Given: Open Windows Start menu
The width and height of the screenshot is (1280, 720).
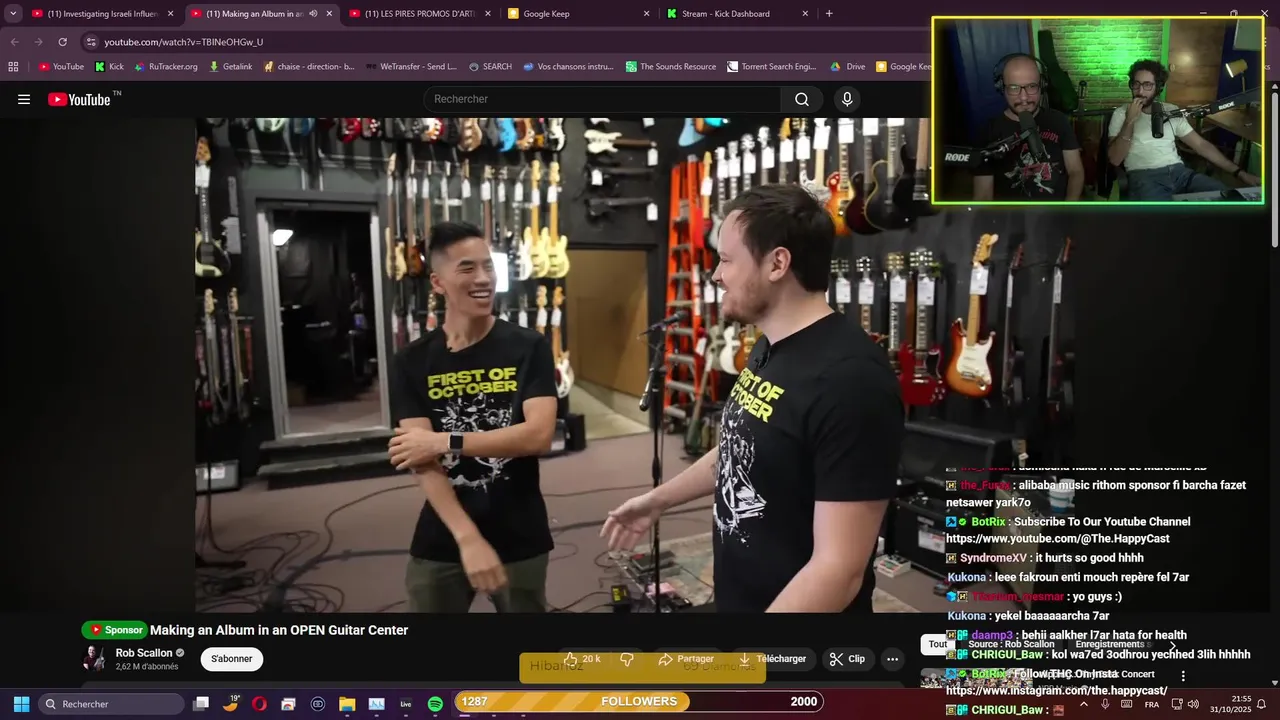Looking at the screenshot, I should pos(21,704).
